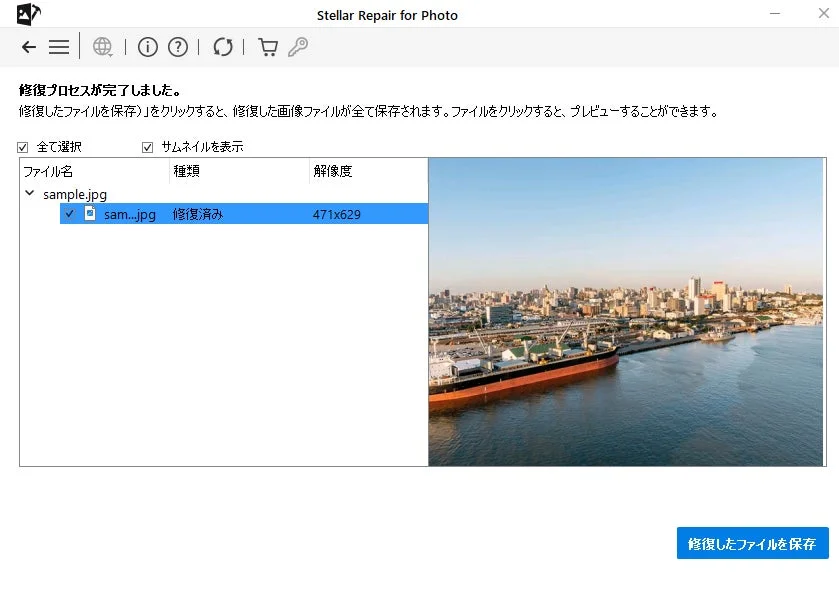Open the shopping cart purchase icon
The width and height of the screenshot is (839, 592).
(x=268, y=47)
